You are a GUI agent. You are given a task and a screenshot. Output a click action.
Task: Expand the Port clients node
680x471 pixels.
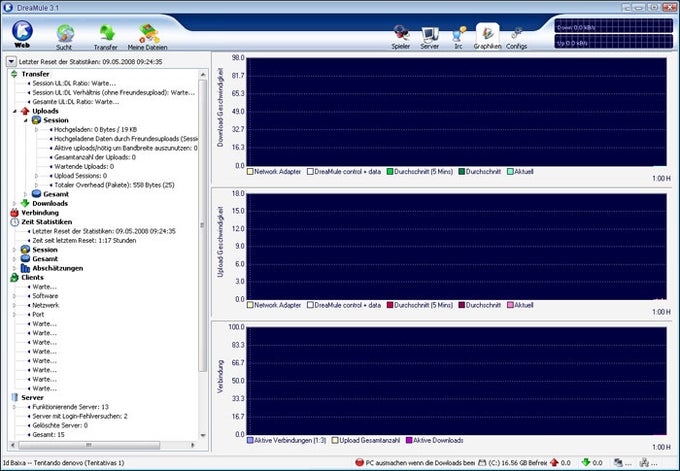14,314
